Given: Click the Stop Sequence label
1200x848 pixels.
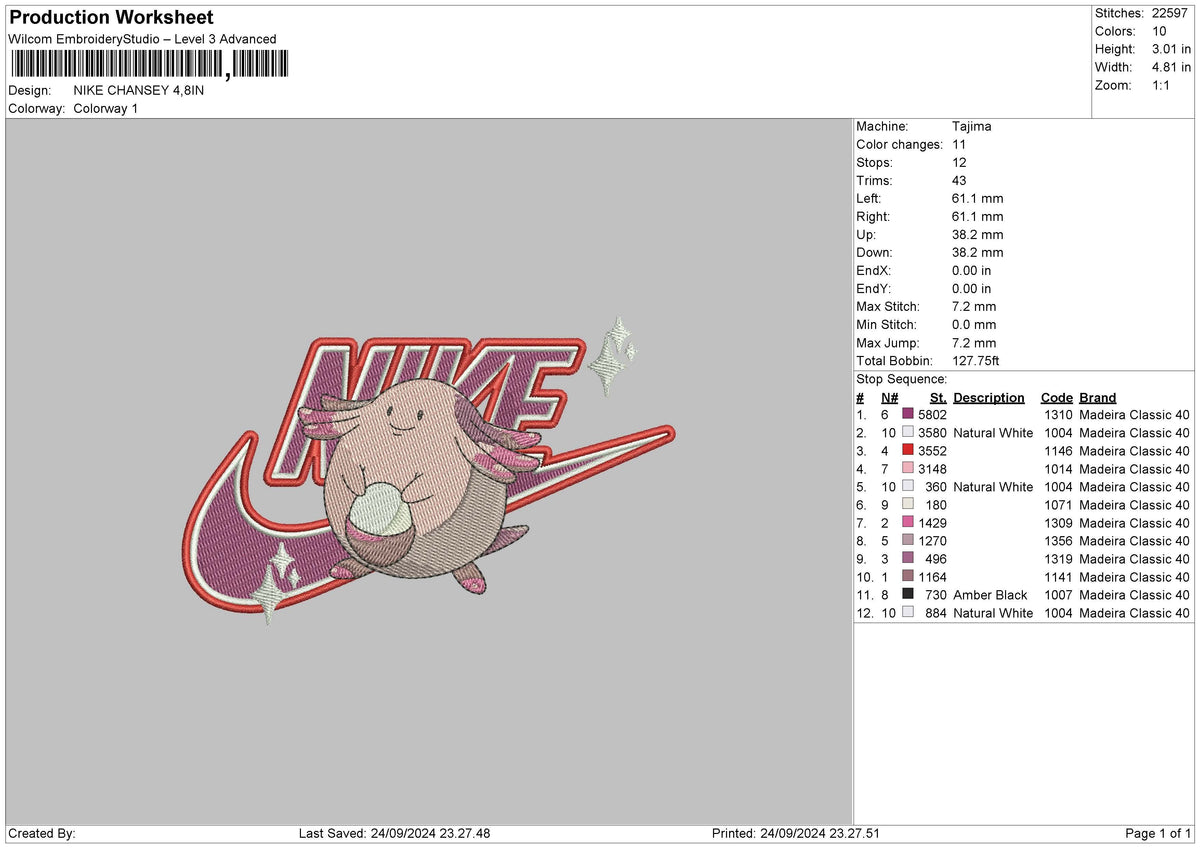Looking at the screenshot, I should click(x=901, y=379).
